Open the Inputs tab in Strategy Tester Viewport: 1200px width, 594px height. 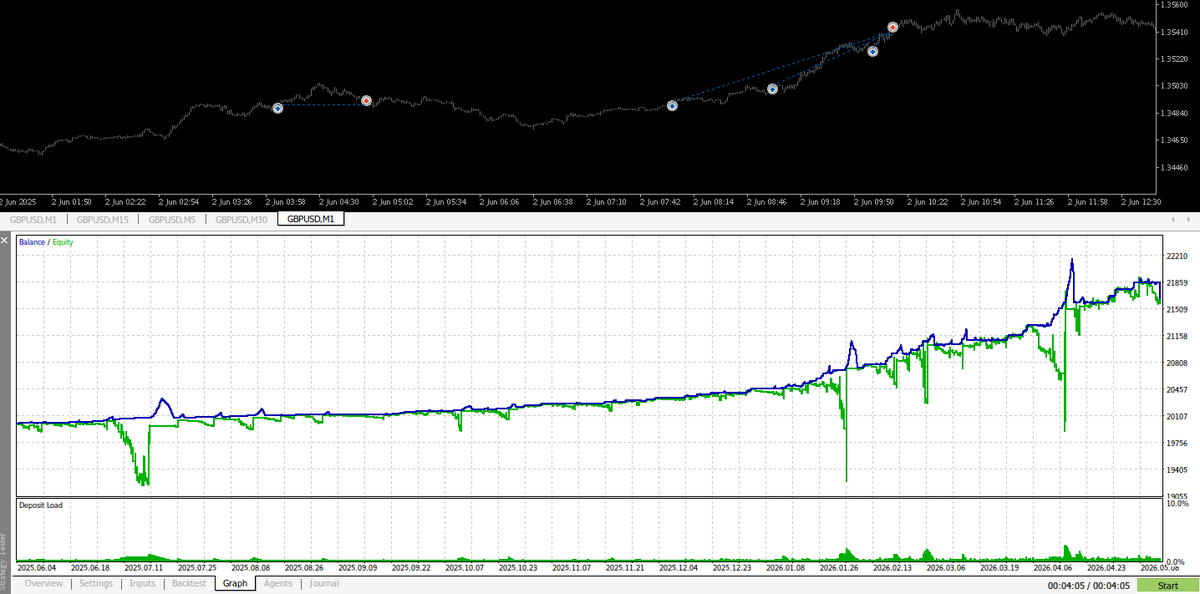143,583
